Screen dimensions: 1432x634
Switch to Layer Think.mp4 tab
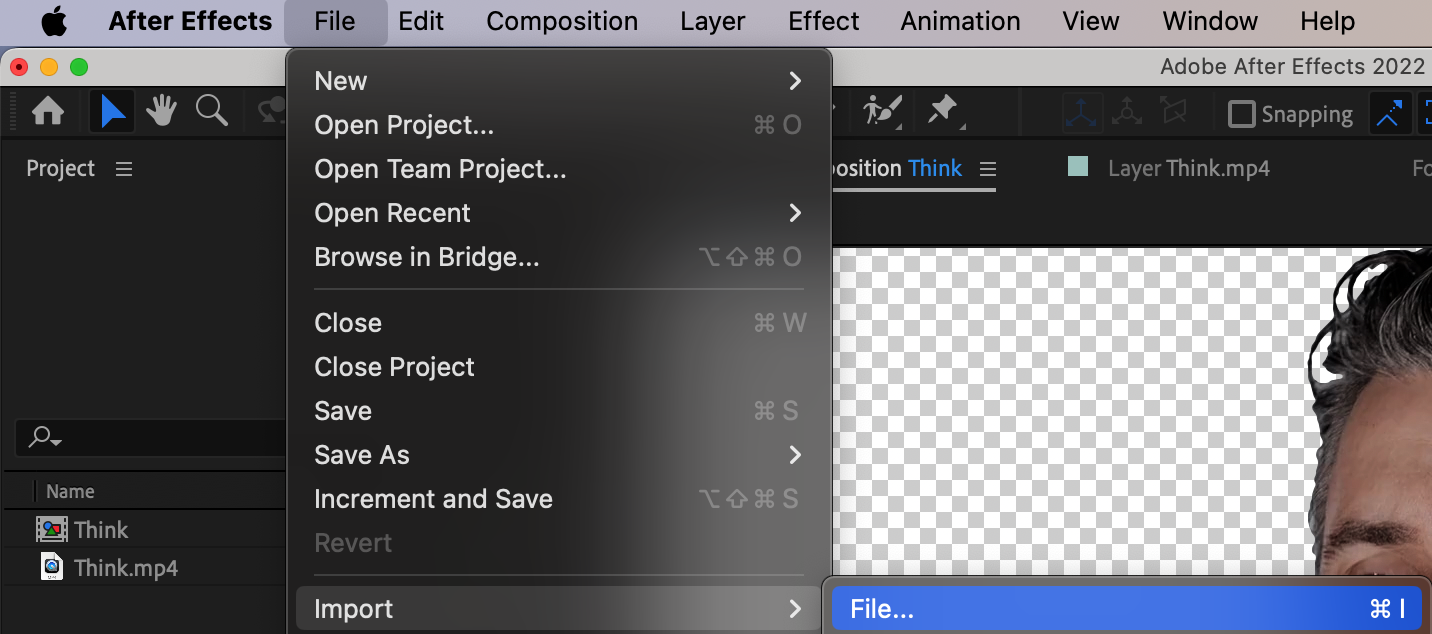pyautogui.click(x=1187, y=169)
